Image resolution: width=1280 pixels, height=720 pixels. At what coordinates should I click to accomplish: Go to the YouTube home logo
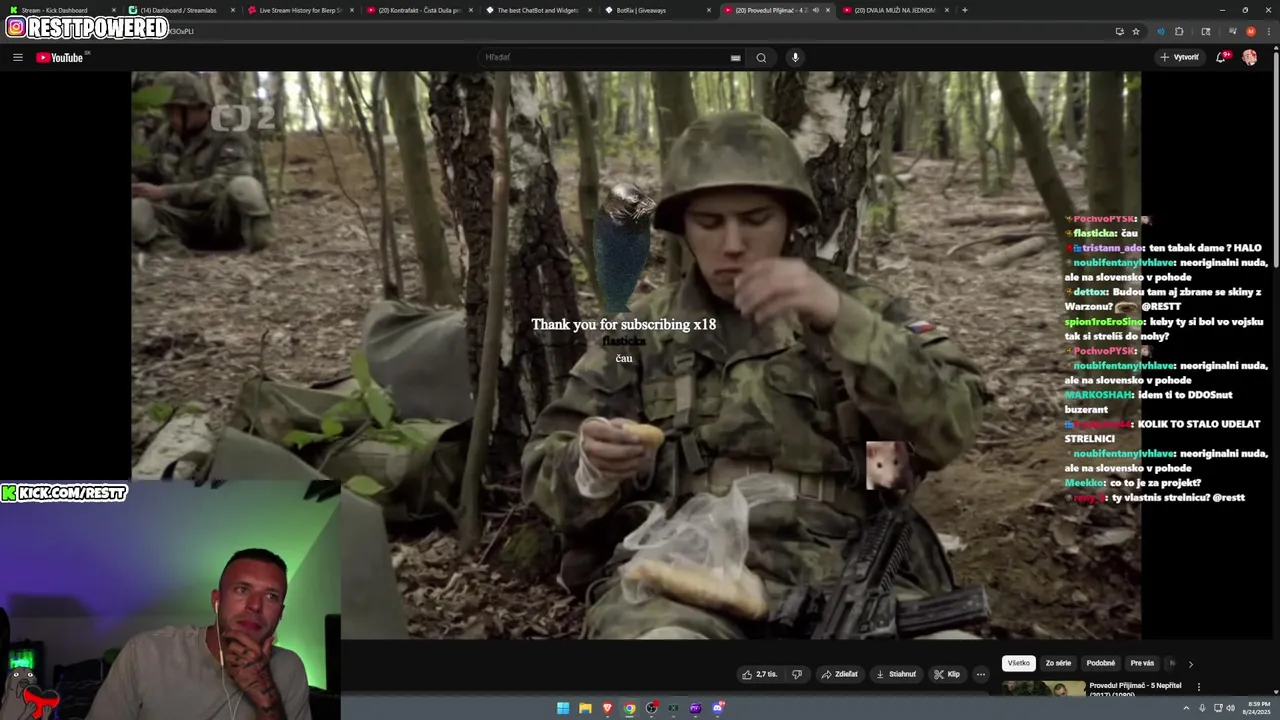(x=60, y=57)
